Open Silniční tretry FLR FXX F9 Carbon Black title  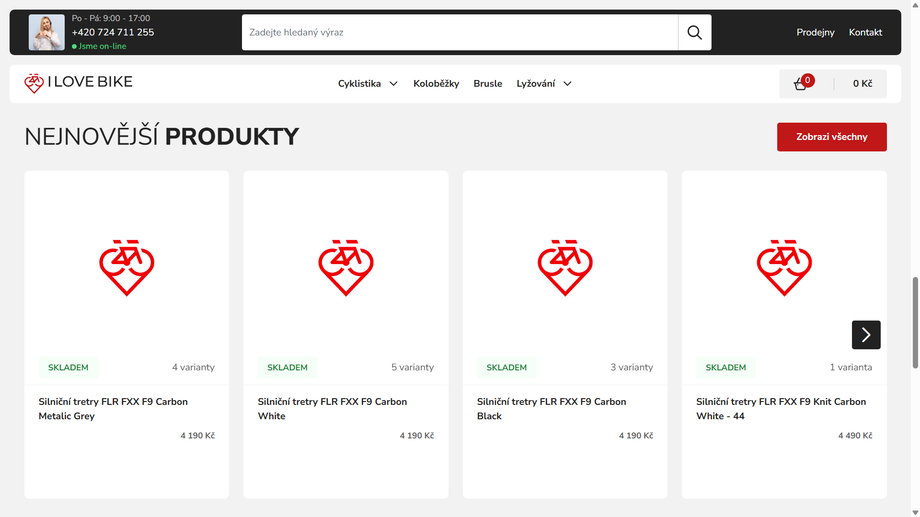coord(551,409)
